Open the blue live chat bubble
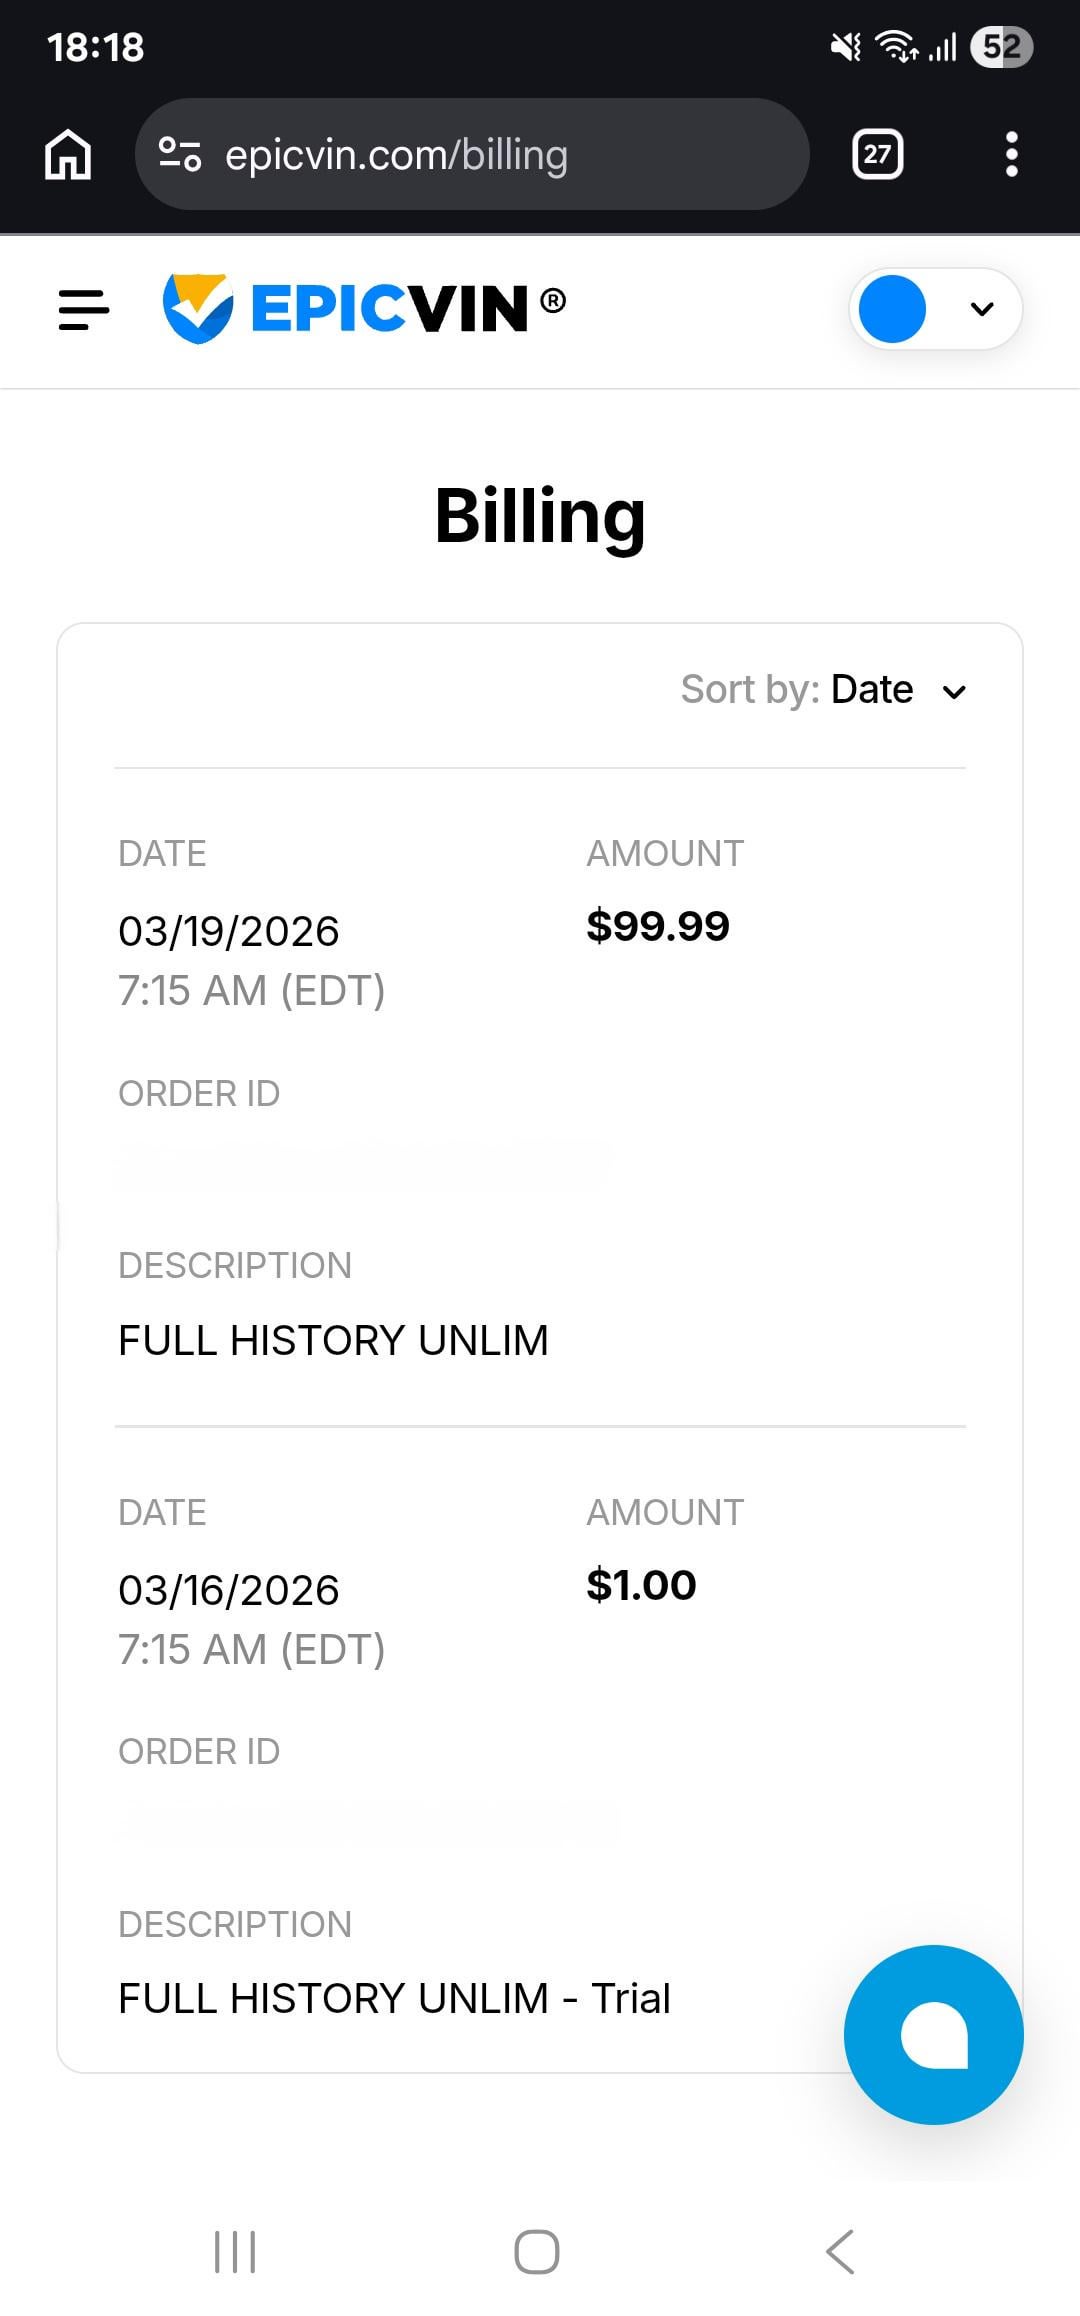The height and width of the screenshot is (2316, 1080). pyautogui.click(x=933, y=2034)
